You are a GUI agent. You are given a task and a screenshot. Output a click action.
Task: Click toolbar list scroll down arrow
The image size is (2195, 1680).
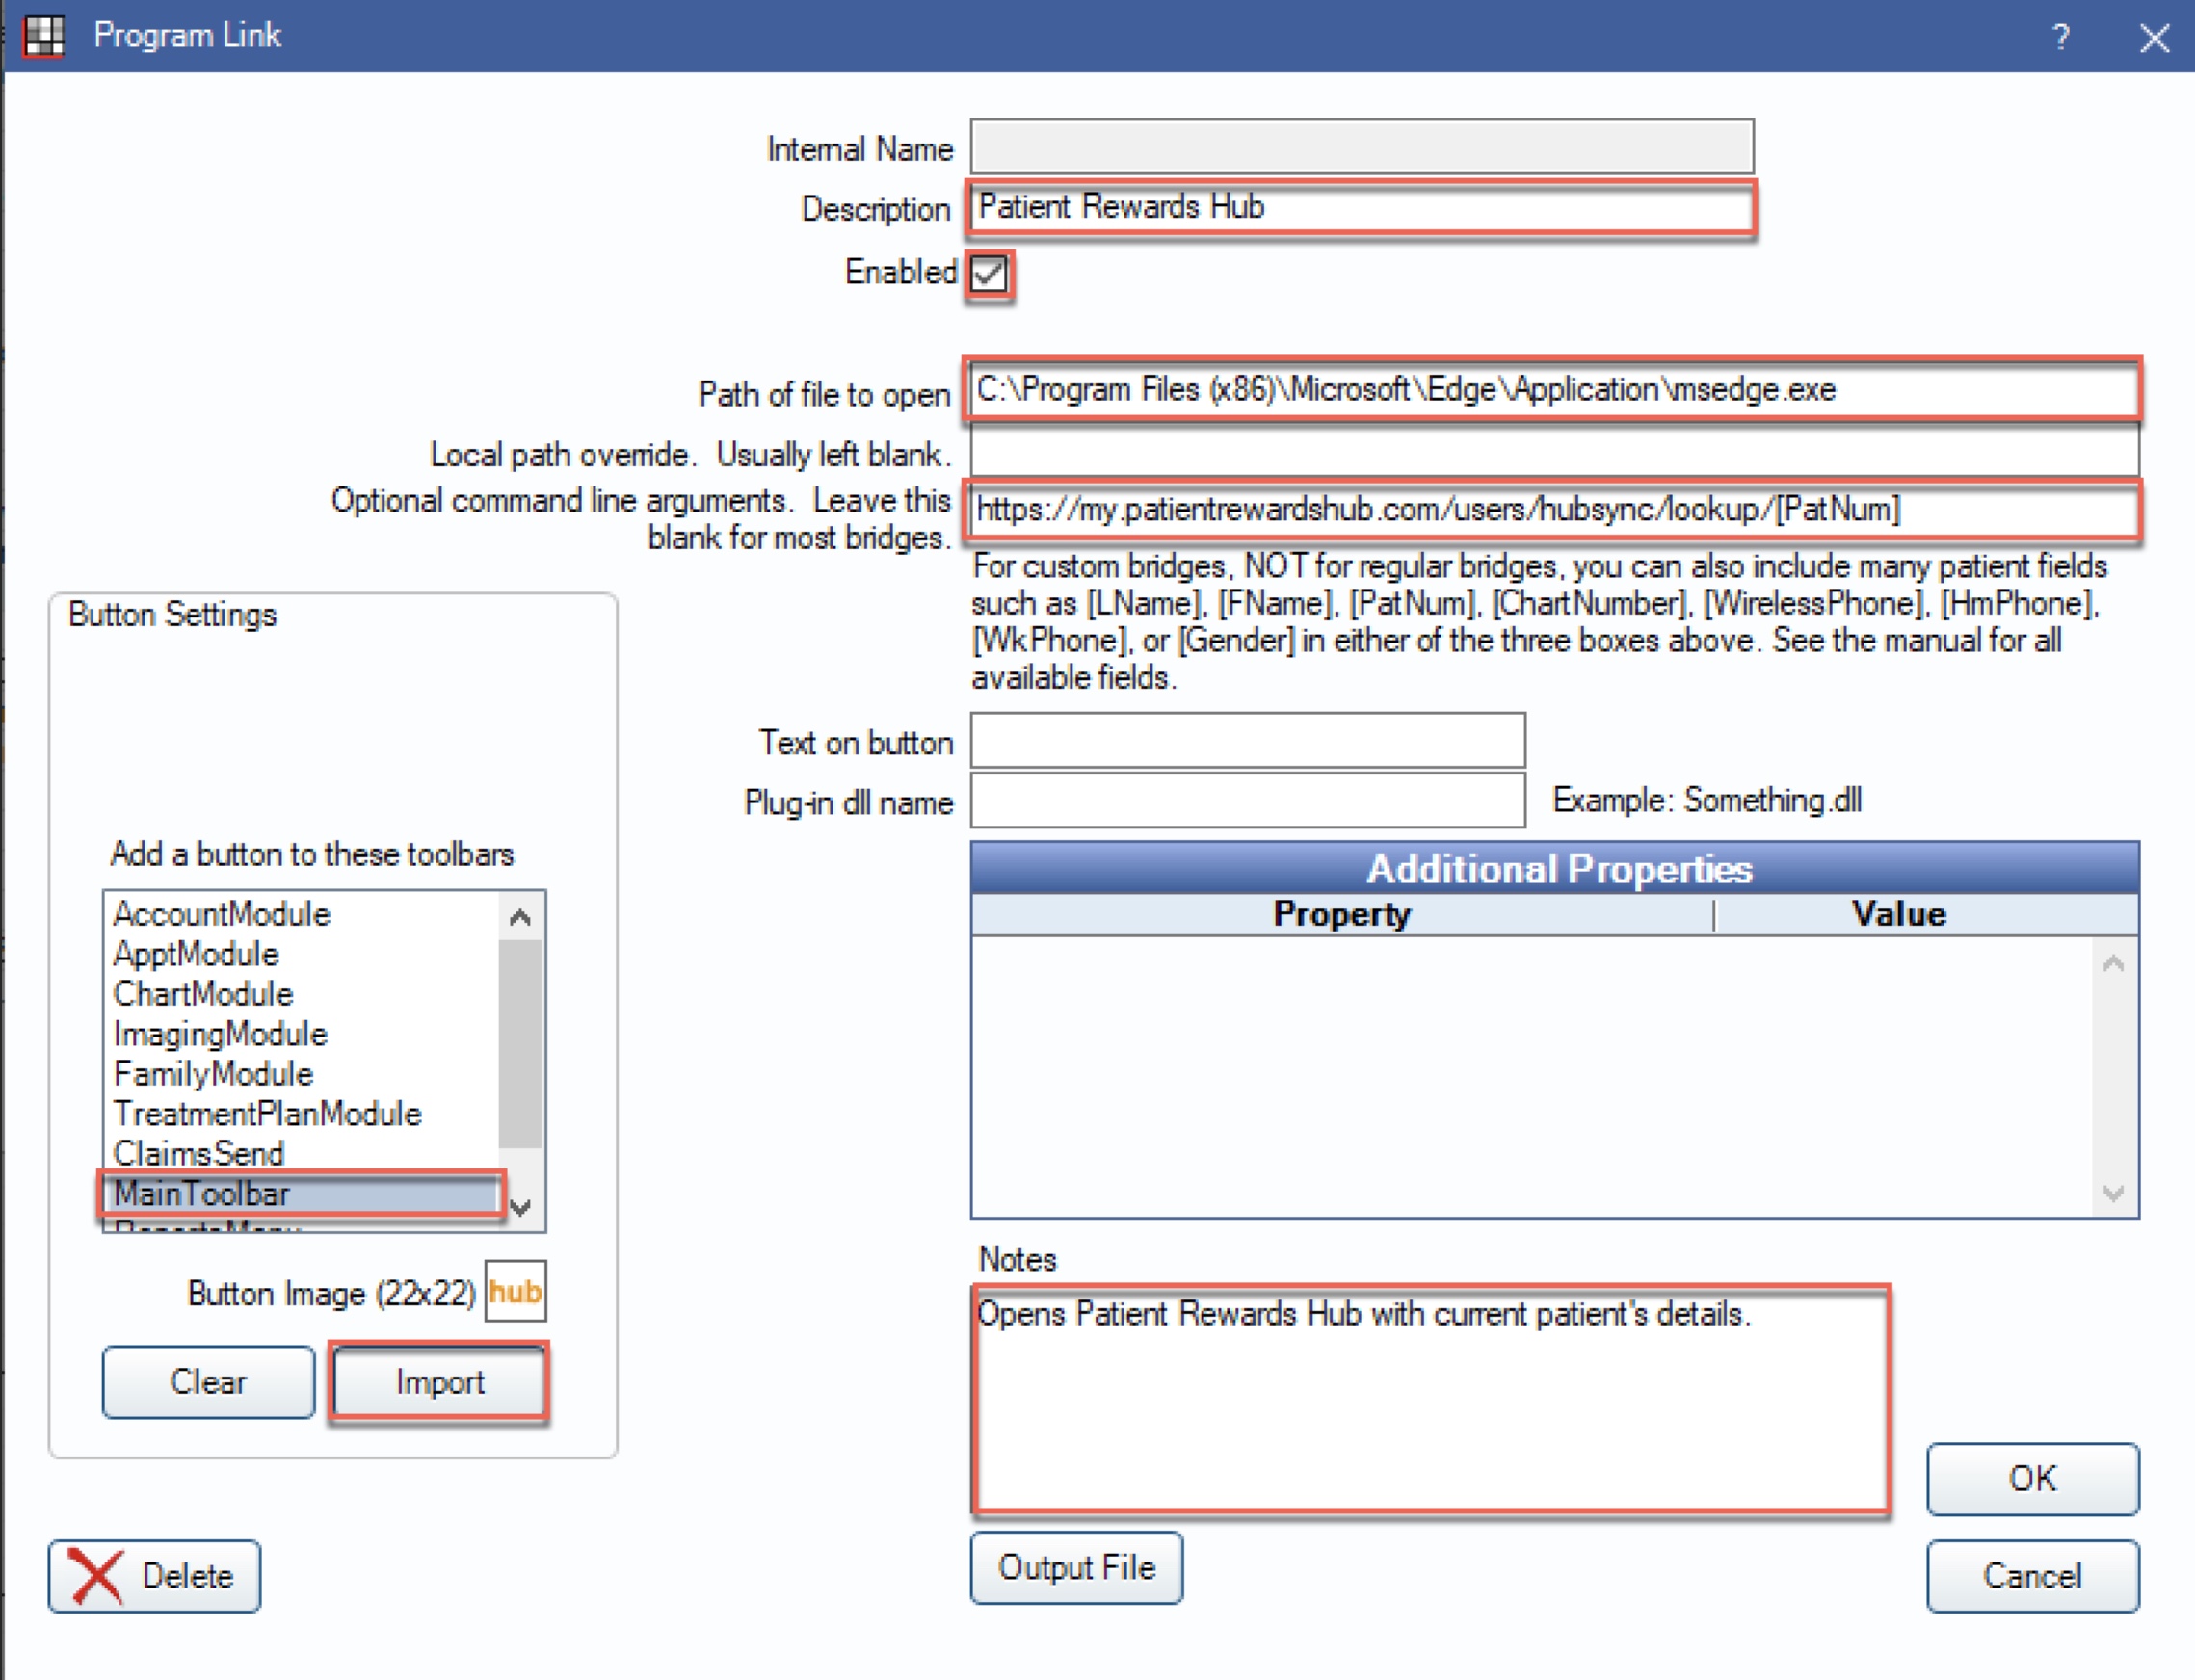point(520,1207)
